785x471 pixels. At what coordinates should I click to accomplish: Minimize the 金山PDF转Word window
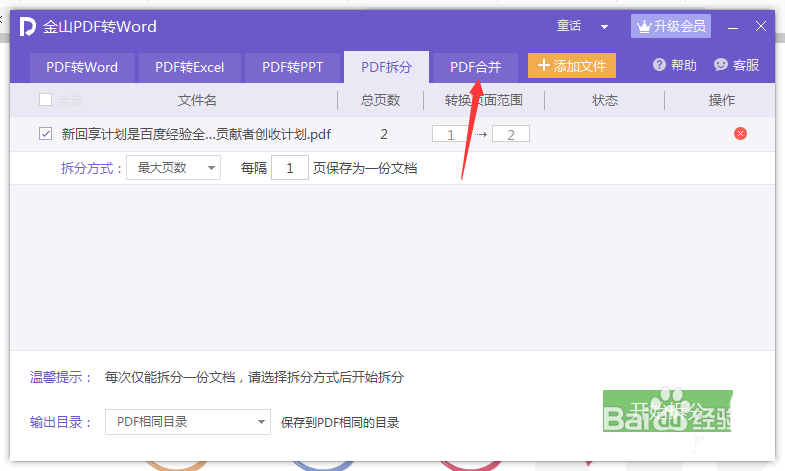coord(733,27)
